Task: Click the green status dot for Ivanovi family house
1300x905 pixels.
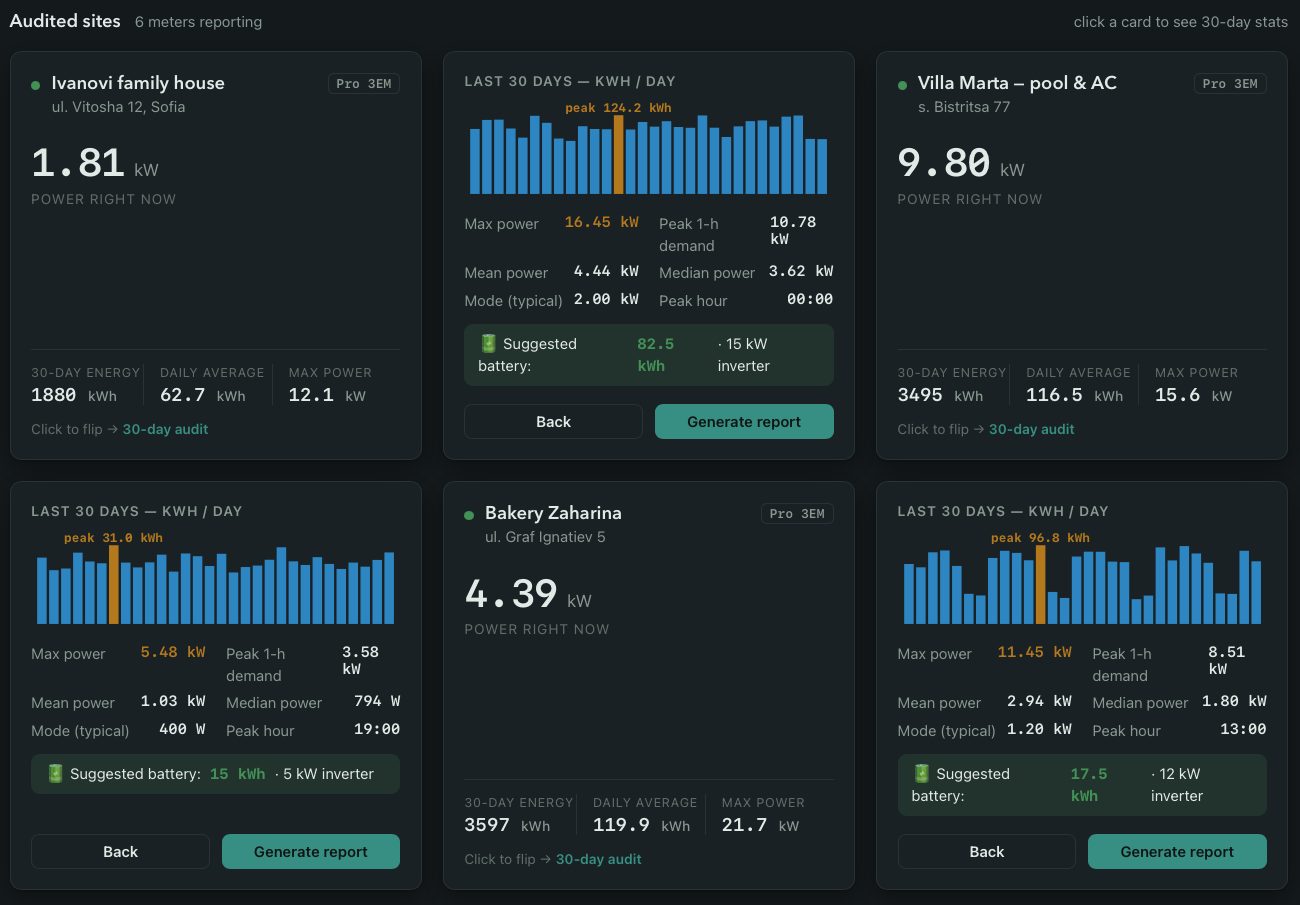Action: click(x=36, y=85)
